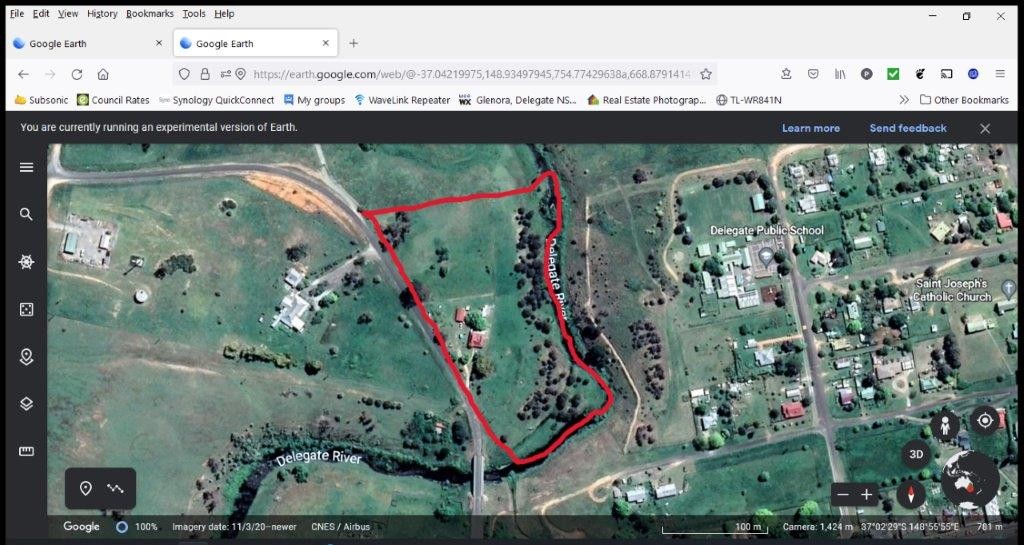Viewport: 1024px width, 545px height.
Task: Add a placemark with the pin tool
Action: click(86, 488)
